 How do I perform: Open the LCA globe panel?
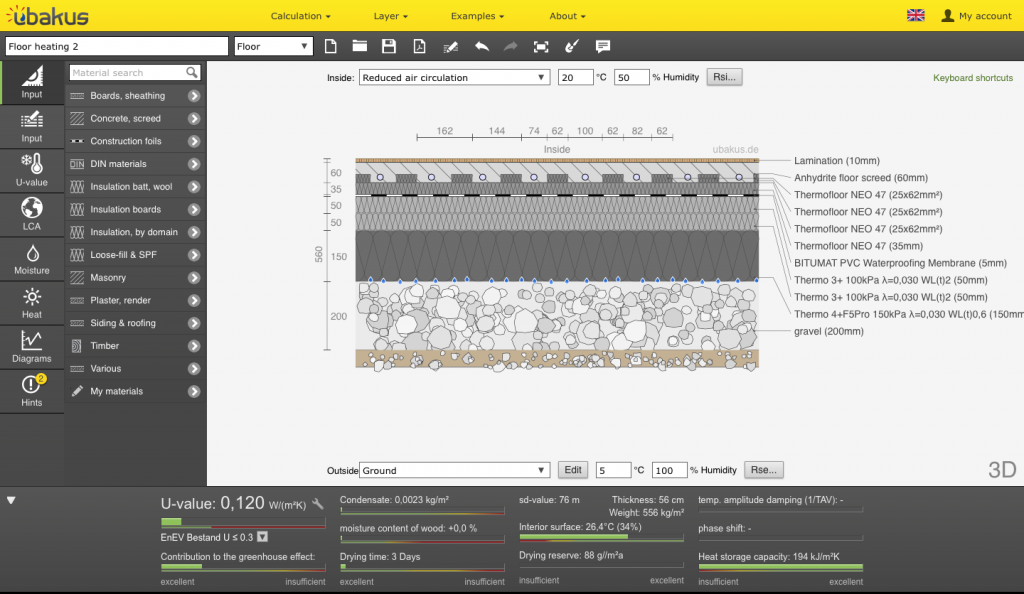pos(32,214)
